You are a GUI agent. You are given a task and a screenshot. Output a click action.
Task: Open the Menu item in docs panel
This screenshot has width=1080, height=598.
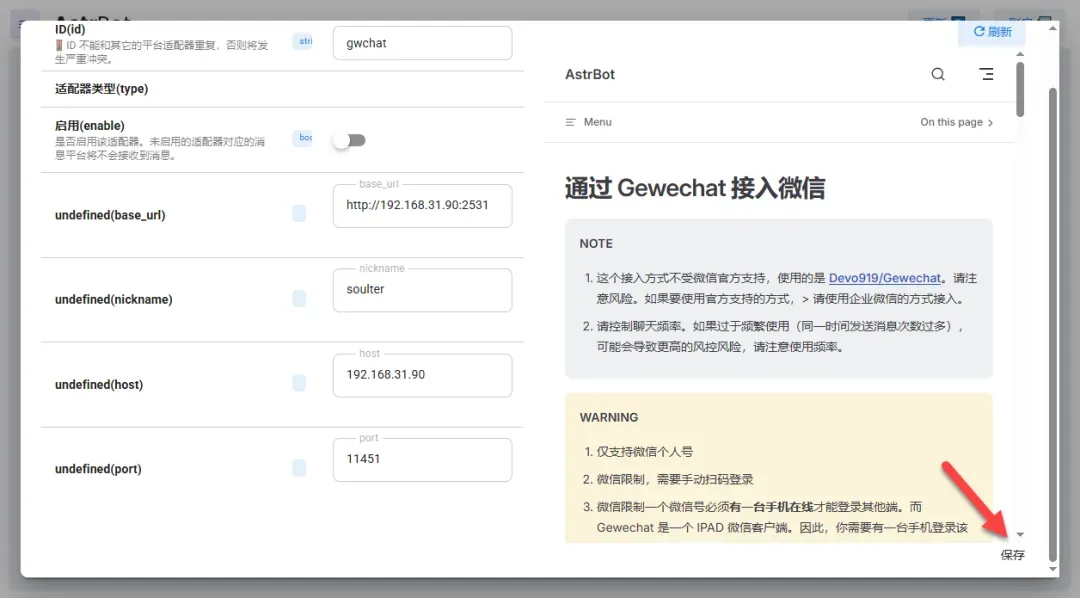pos(589,122)
